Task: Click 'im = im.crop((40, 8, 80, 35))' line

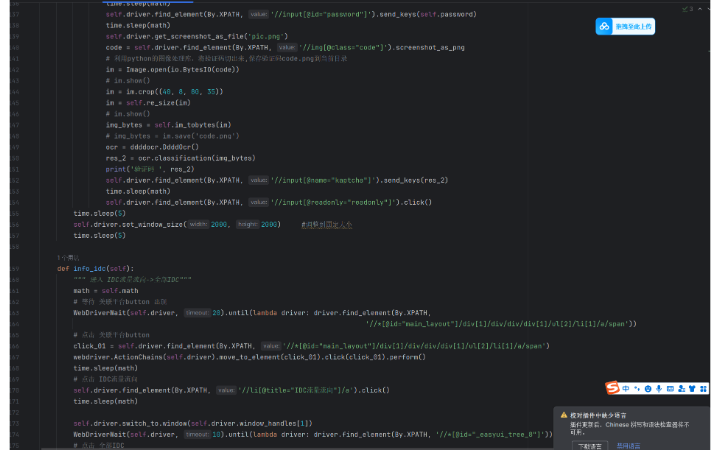Action: [x=164, y=92]
